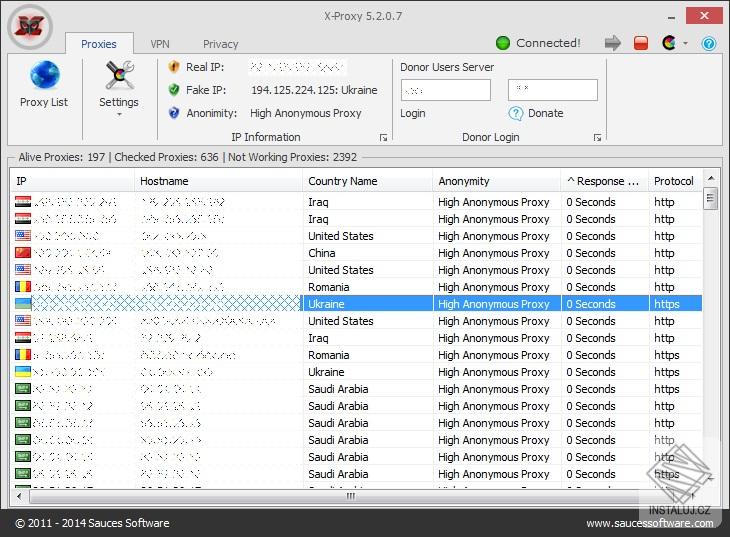This screenshot has width=730, height=537.
Task: Click the donor username input field
Action: (446, 90)
